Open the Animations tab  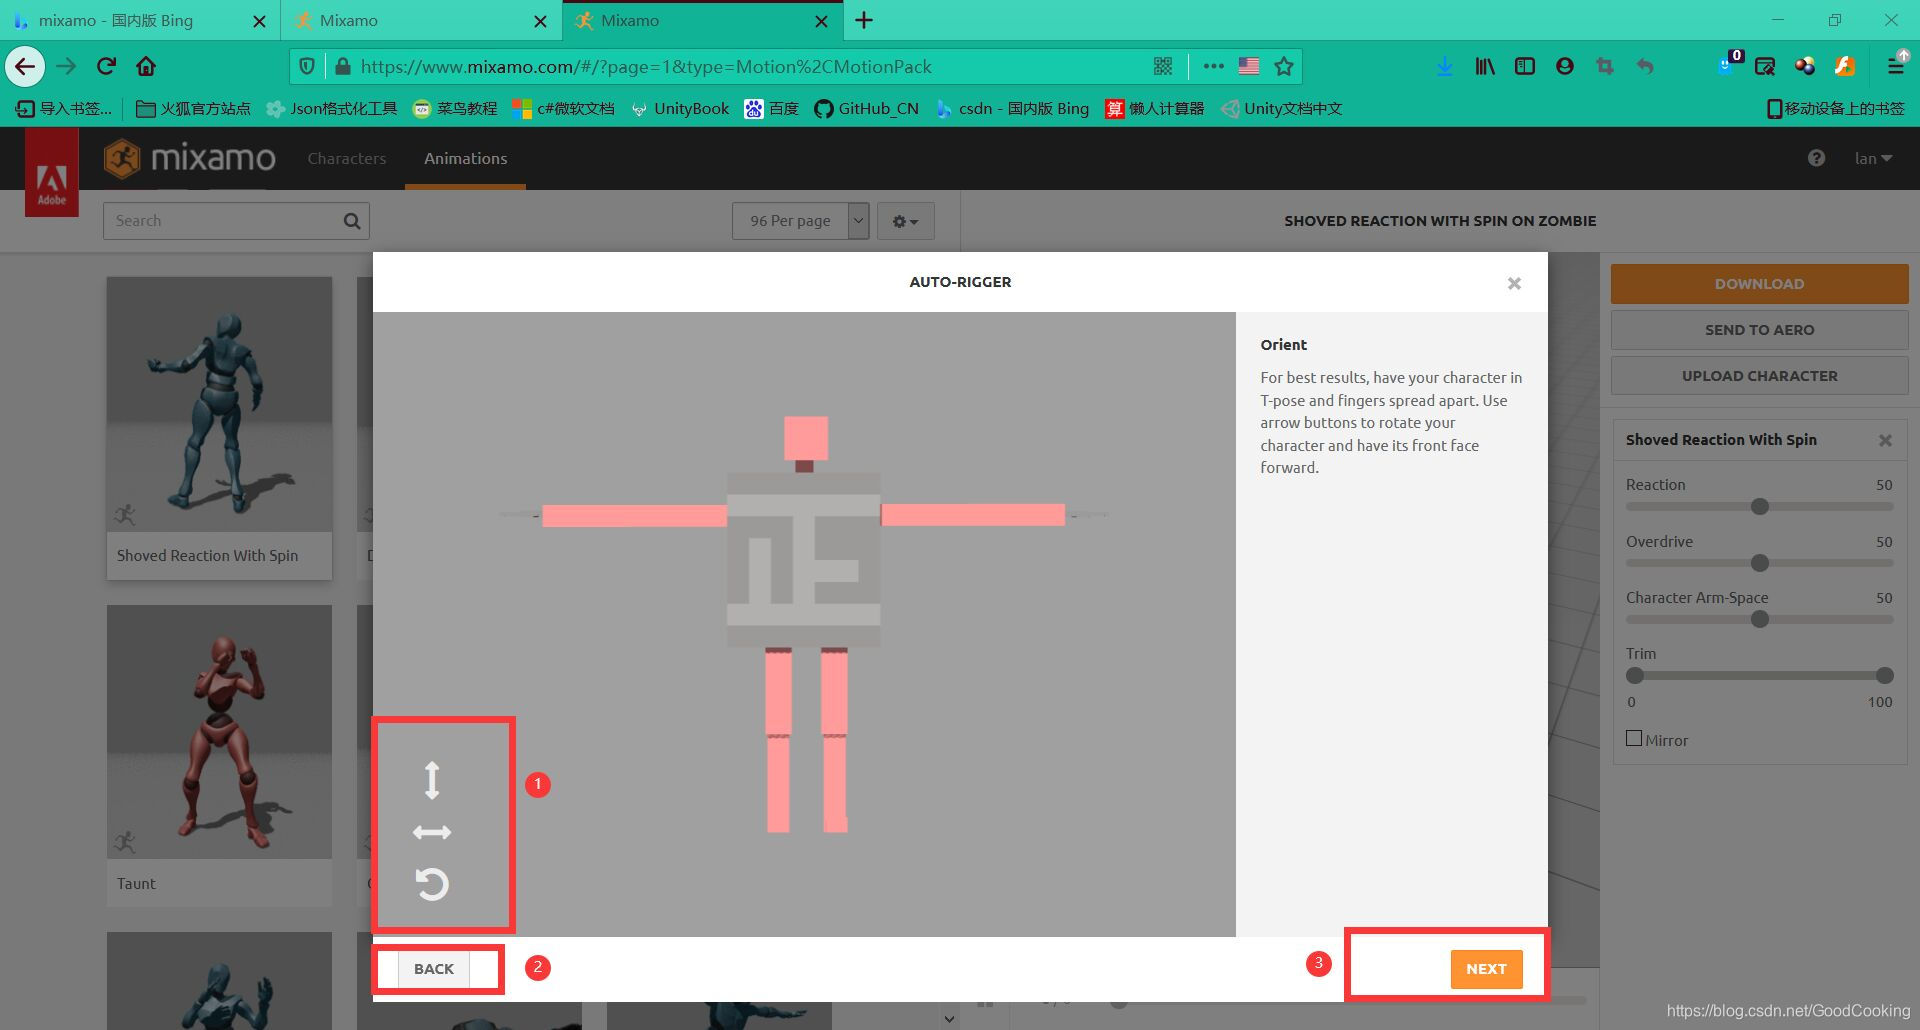point(465,158)
